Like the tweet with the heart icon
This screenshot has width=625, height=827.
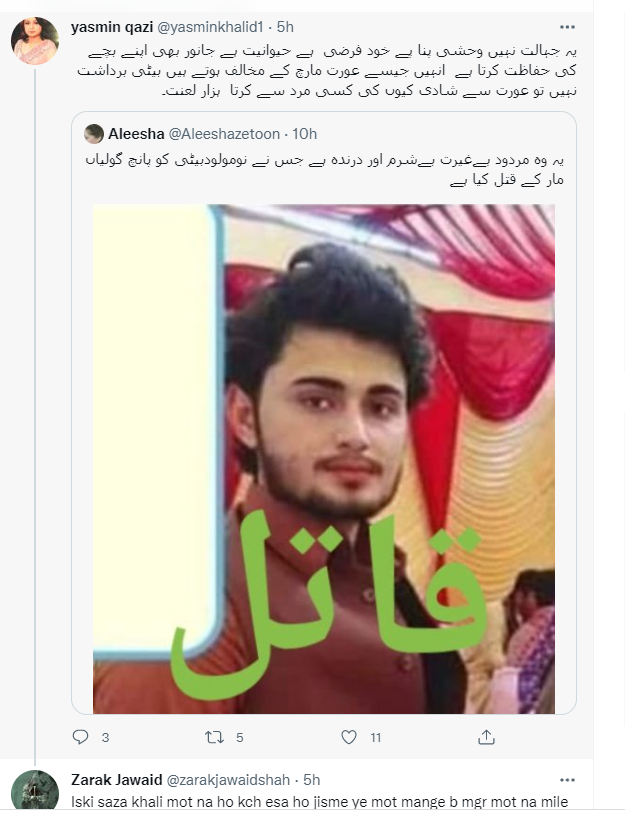click(x=349, y=737)
